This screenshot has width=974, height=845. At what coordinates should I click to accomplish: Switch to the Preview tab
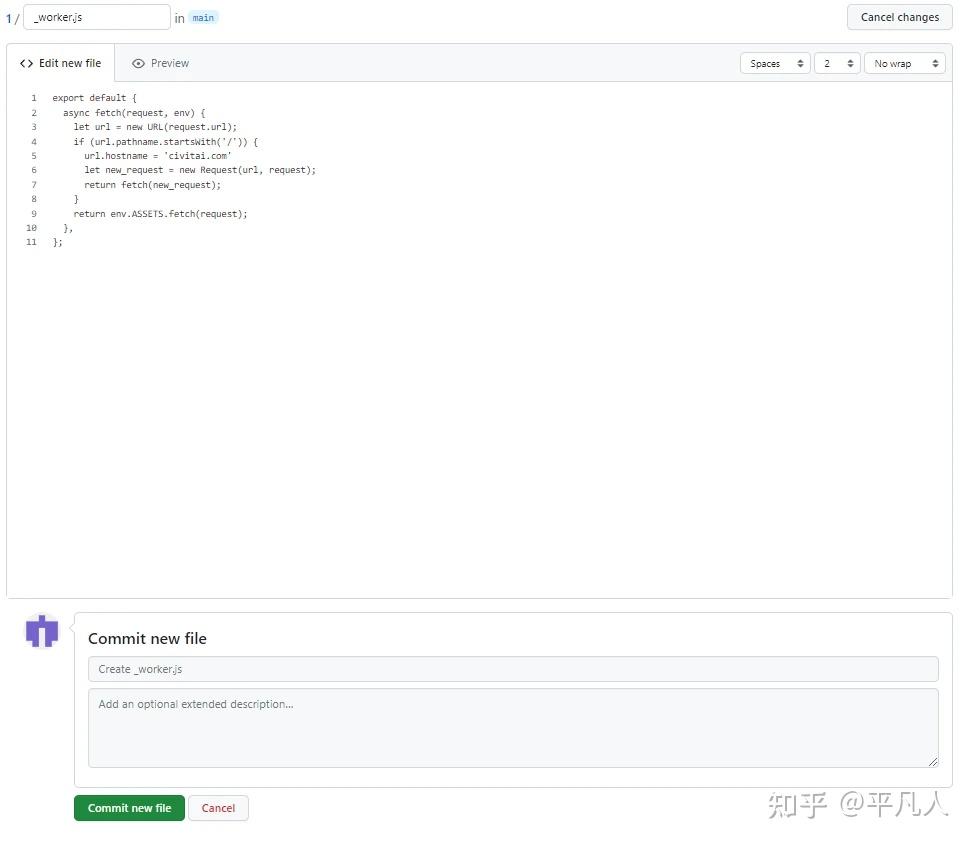169,63
